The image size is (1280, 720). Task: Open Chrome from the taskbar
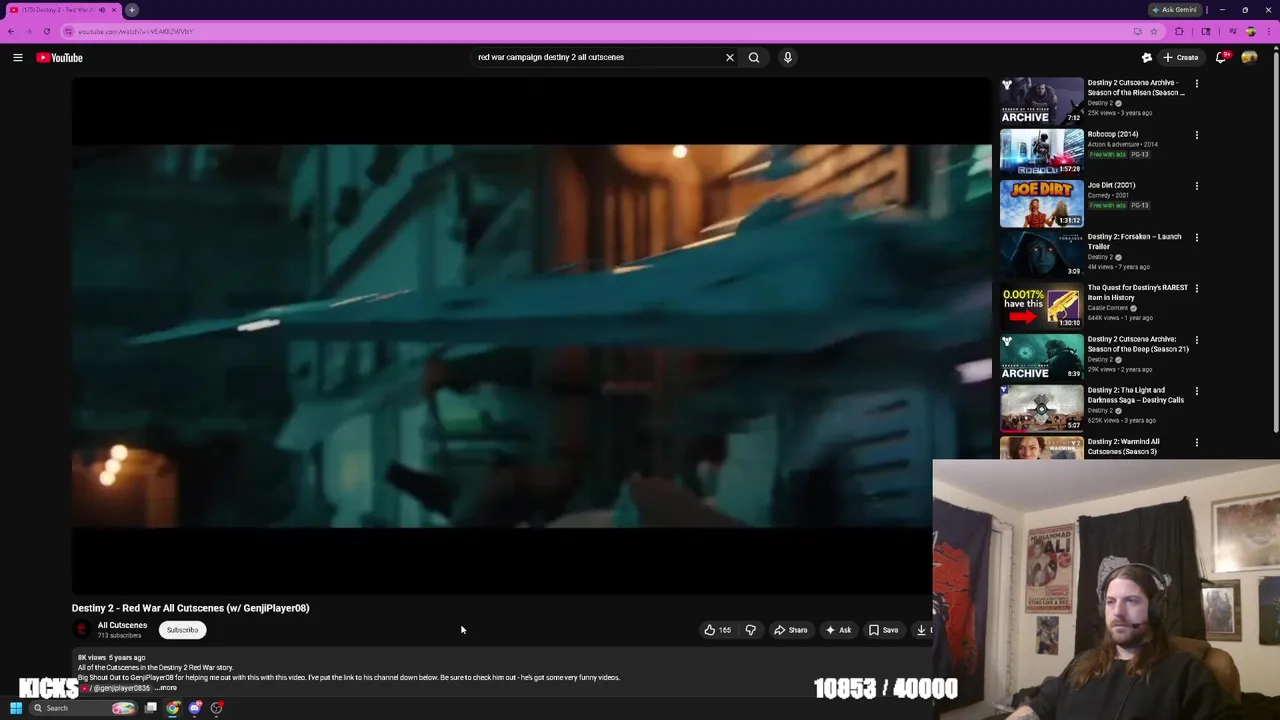[x=173, y=708]
